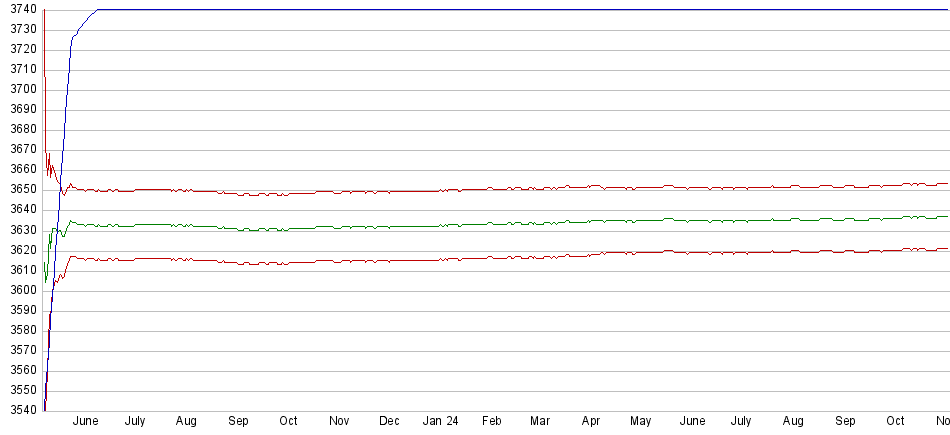Click the 3740 value on the y-axis
Screen dimensions: 950x435
tap(22, 9)
